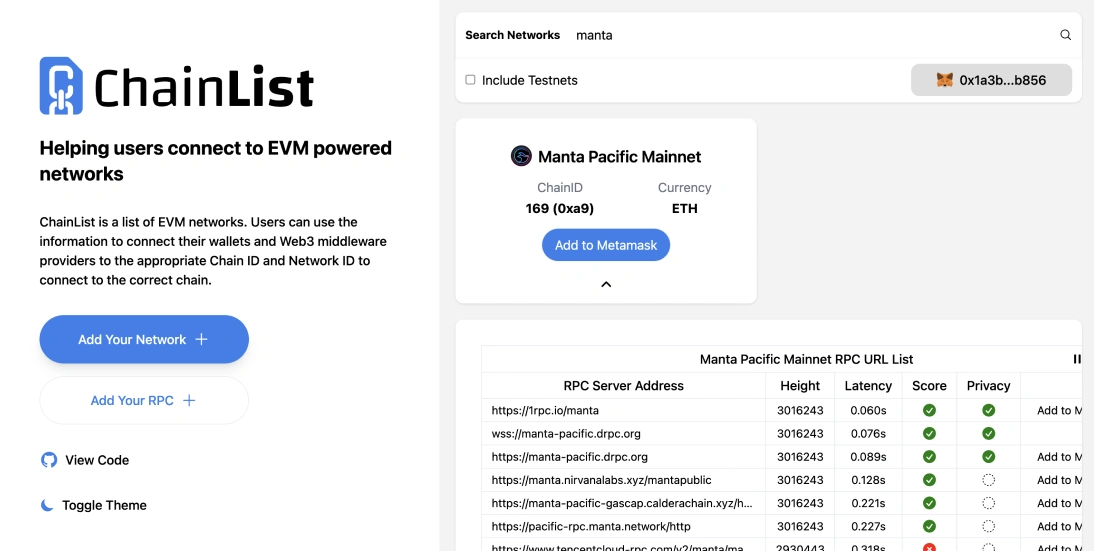Viewport: 1094px width, 551px height.
Task: Click Privacy checkmark for https://manta-pacific.drpc.org
Action: [989, 457]
